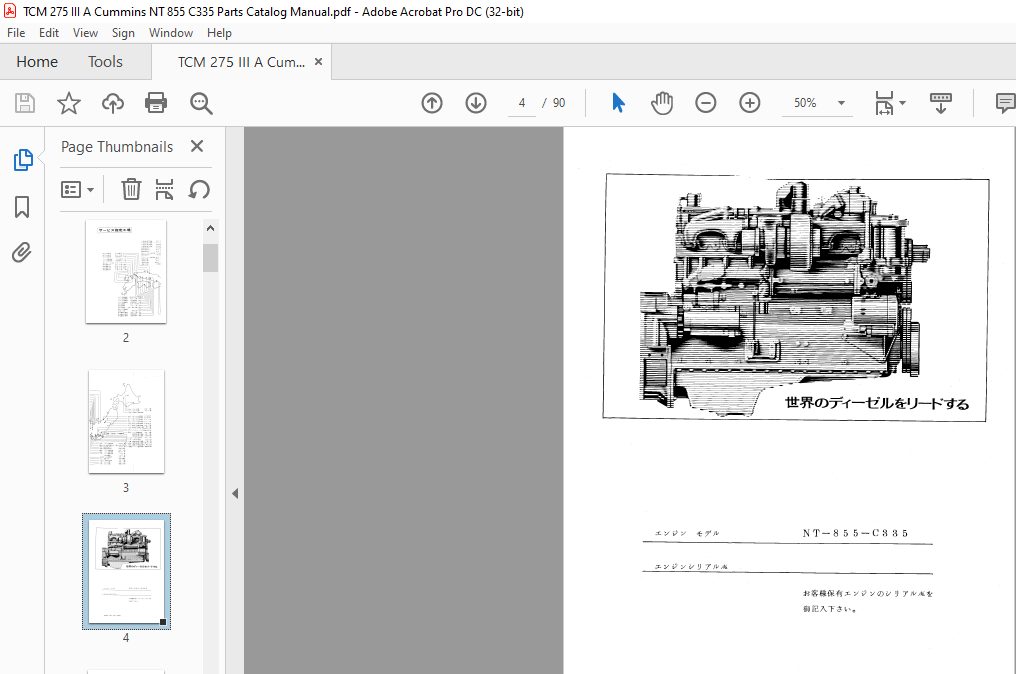Collapse the navigation pane arrow
This screenshot has height=674, width=1016.
[x=235, y=493]
